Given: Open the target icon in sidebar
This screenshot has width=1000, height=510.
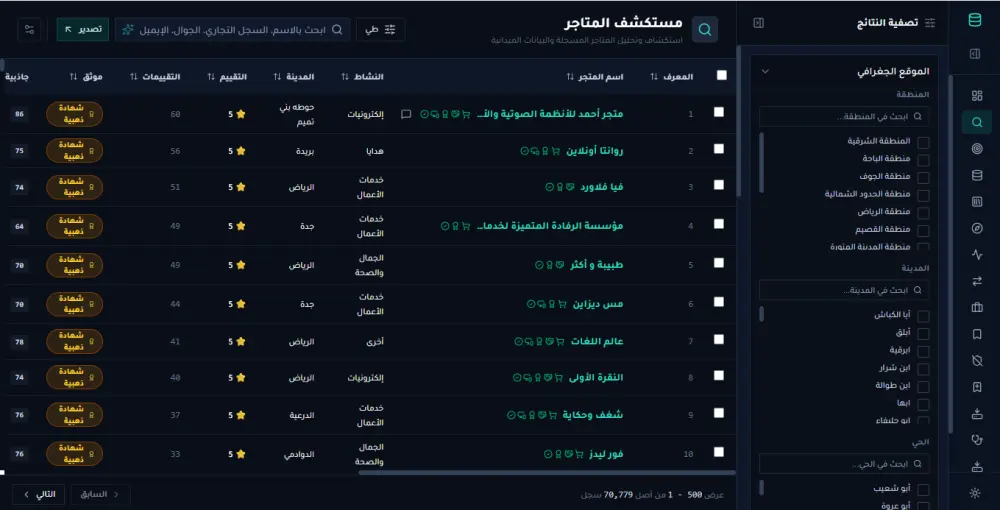Looking at the screenshot, I should [x=977, y=149].
